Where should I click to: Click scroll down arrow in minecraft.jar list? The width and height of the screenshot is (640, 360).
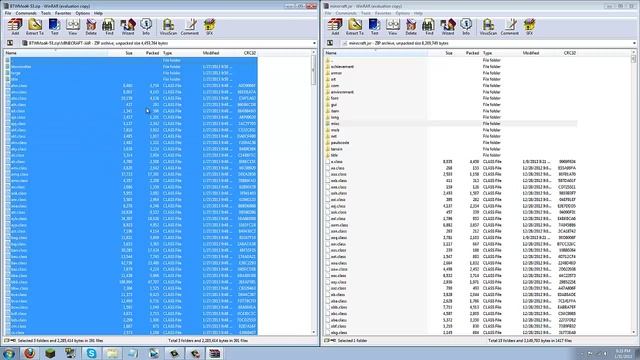pos(633,333)
